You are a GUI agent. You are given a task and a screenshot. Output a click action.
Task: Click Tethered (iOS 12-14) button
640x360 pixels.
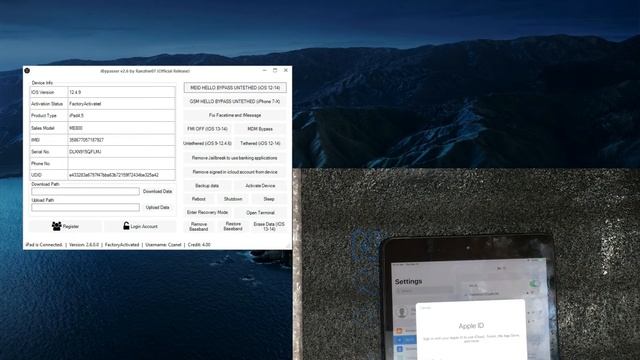(260, 144)
